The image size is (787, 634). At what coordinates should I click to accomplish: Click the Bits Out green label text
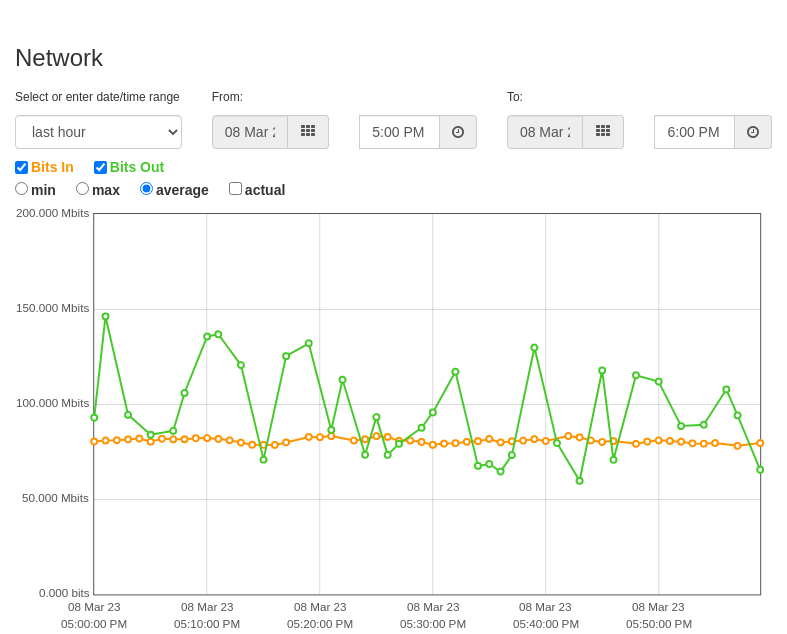coord(137,167)
